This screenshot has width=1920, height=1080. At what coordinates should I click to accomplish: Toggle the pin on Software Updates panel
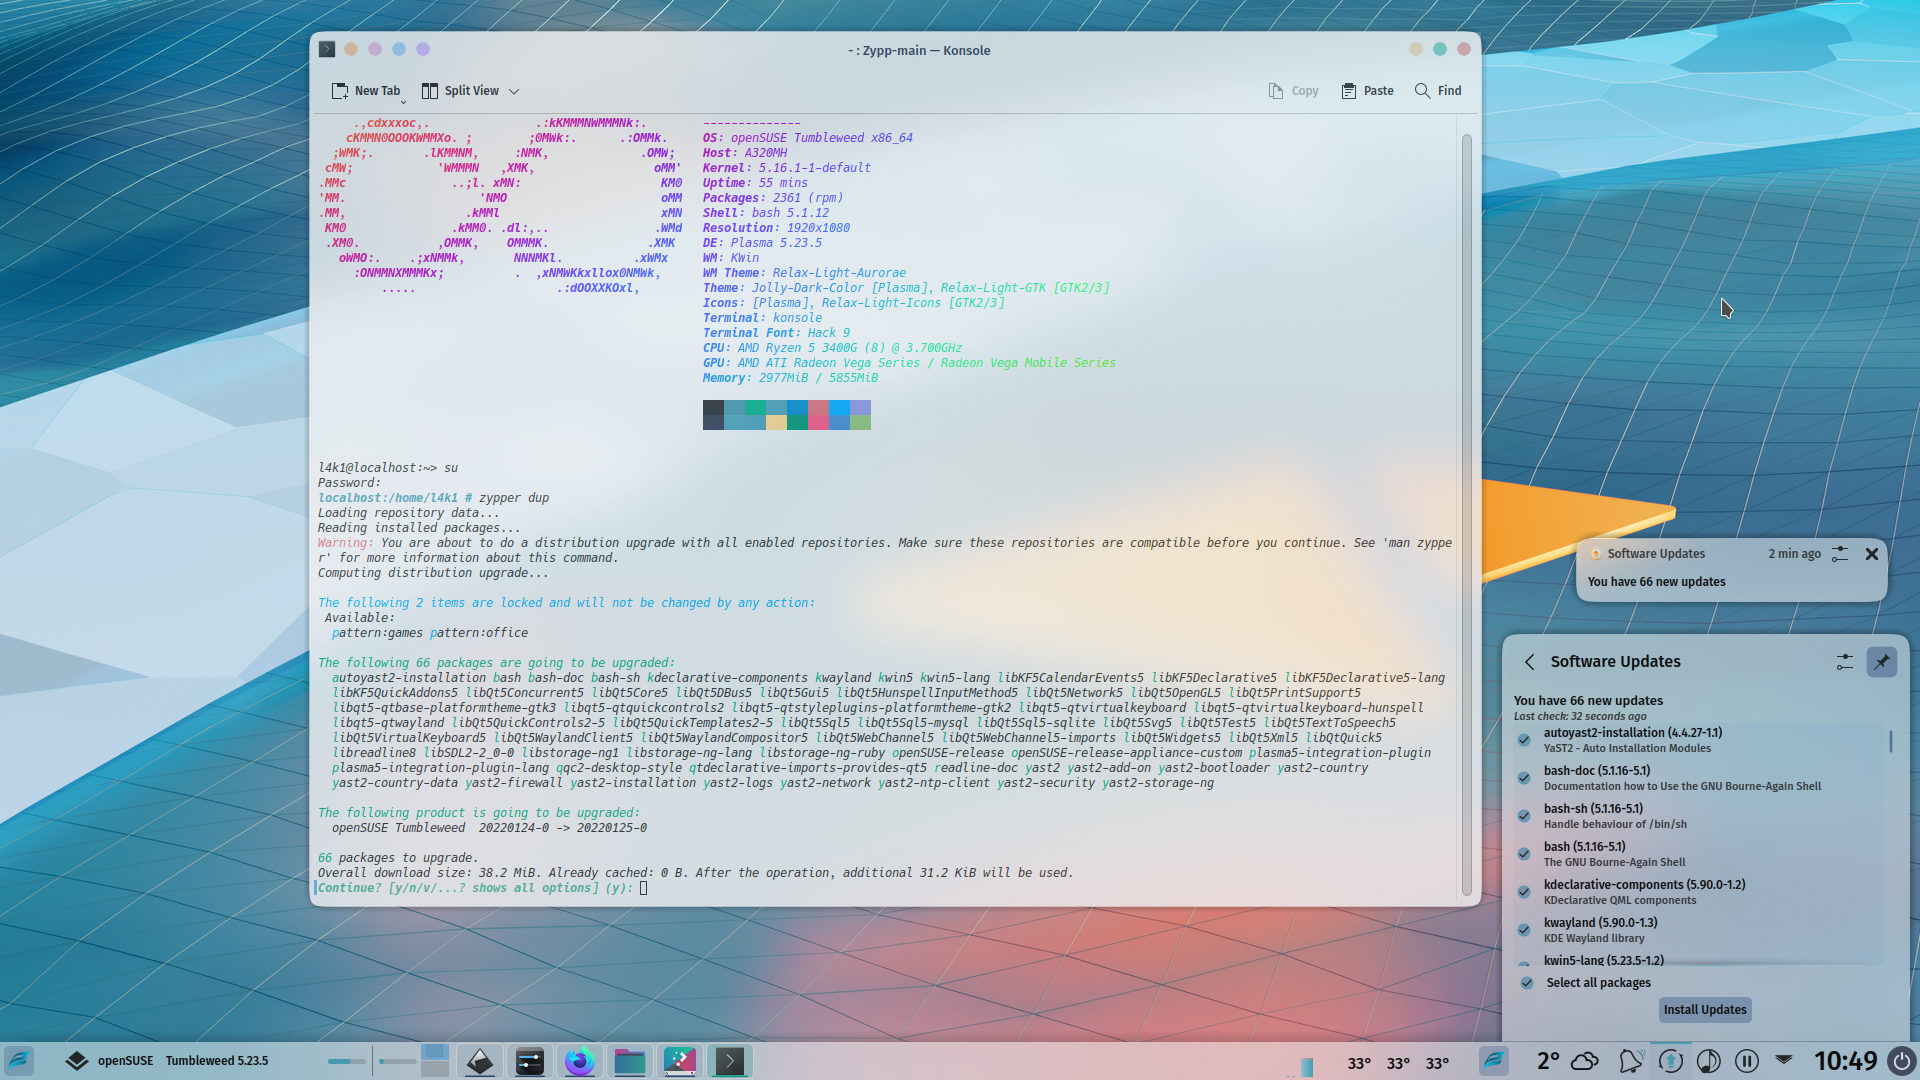pos(1881,662)
